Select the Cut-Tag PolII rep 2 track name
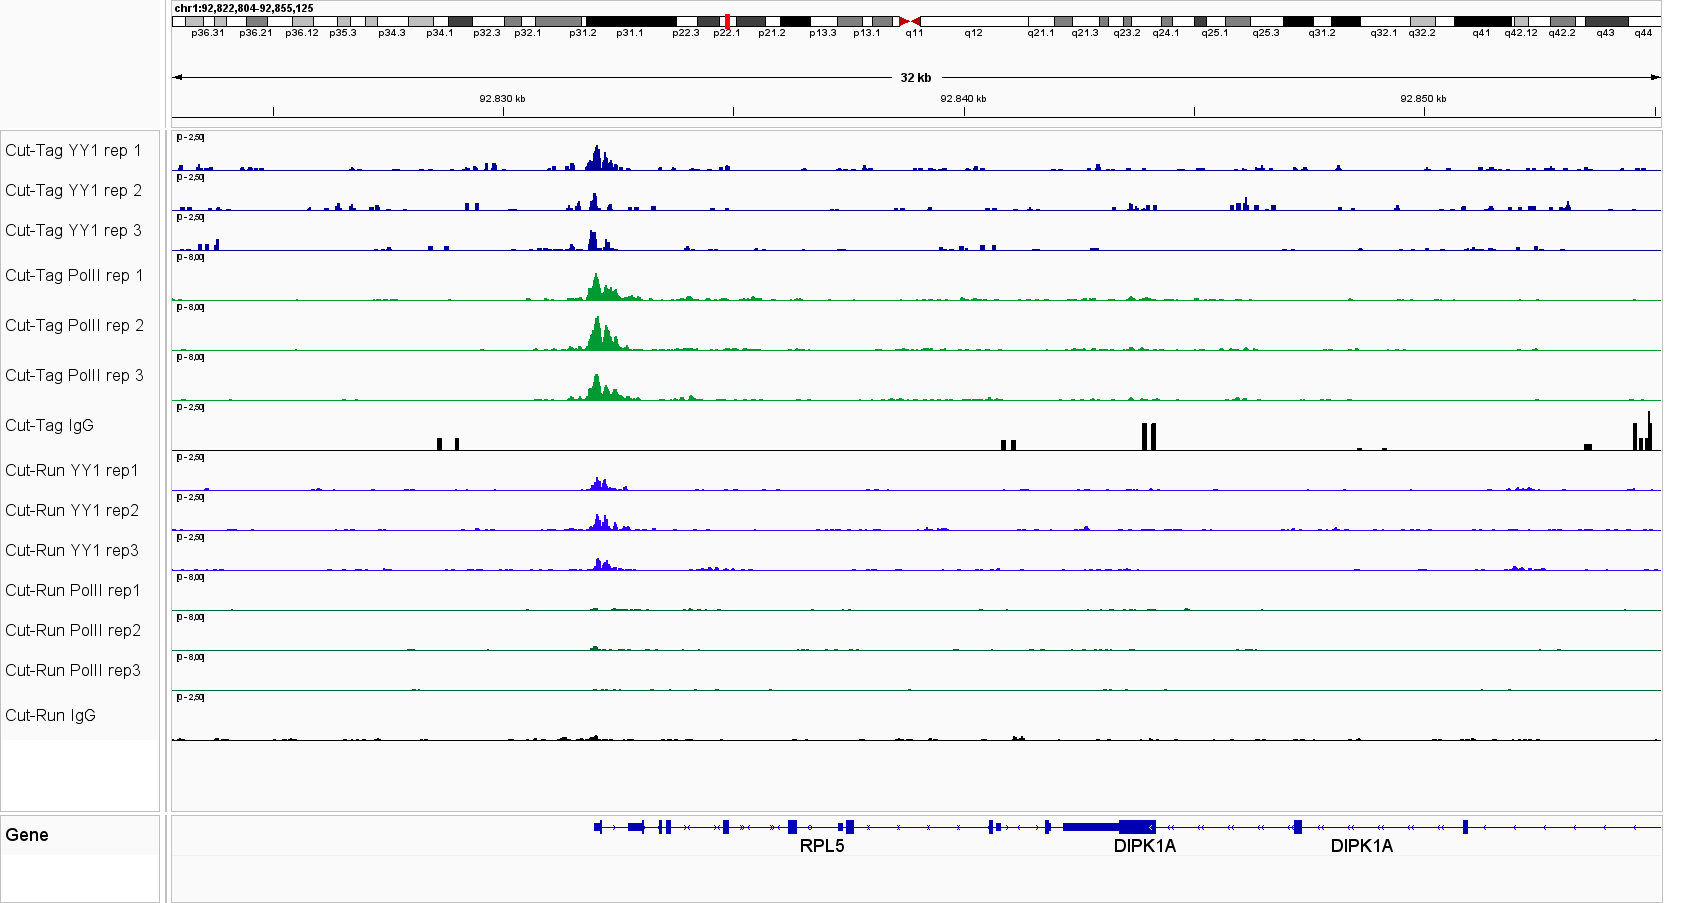 pyautogui.click(x=74, y=326)
